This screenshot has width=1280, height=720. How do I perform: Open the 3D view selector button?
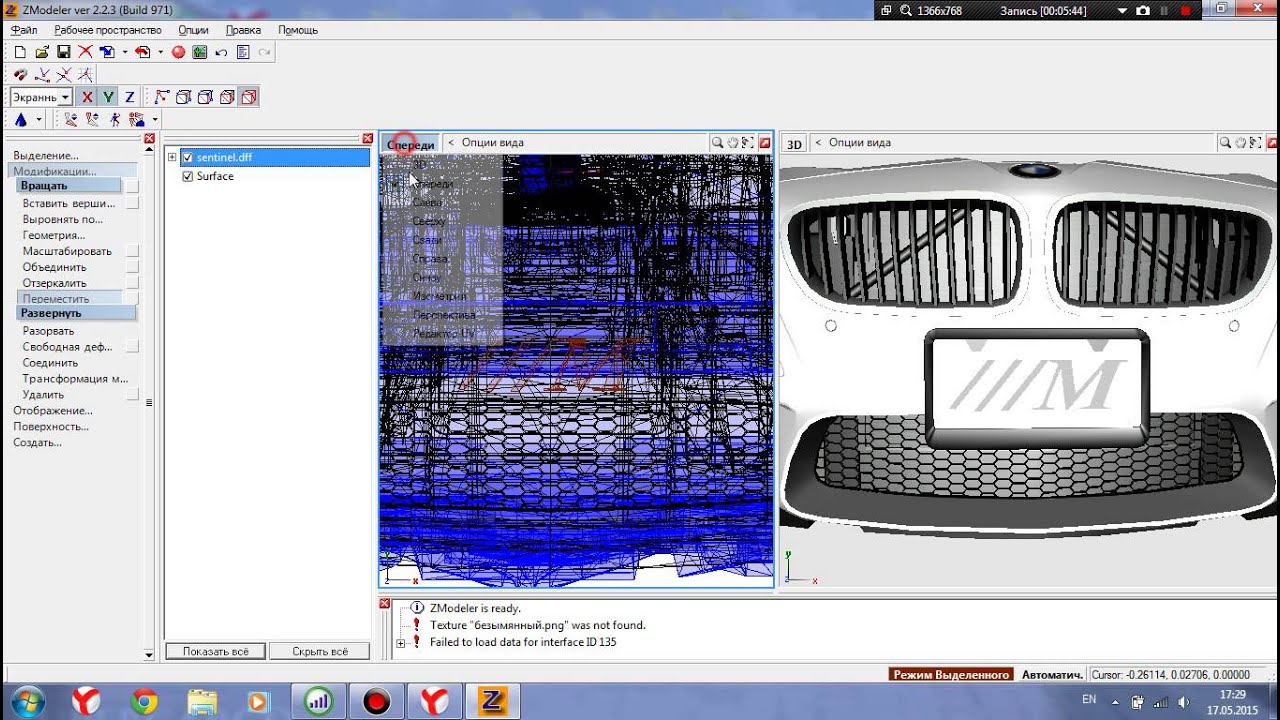point(794,144)
